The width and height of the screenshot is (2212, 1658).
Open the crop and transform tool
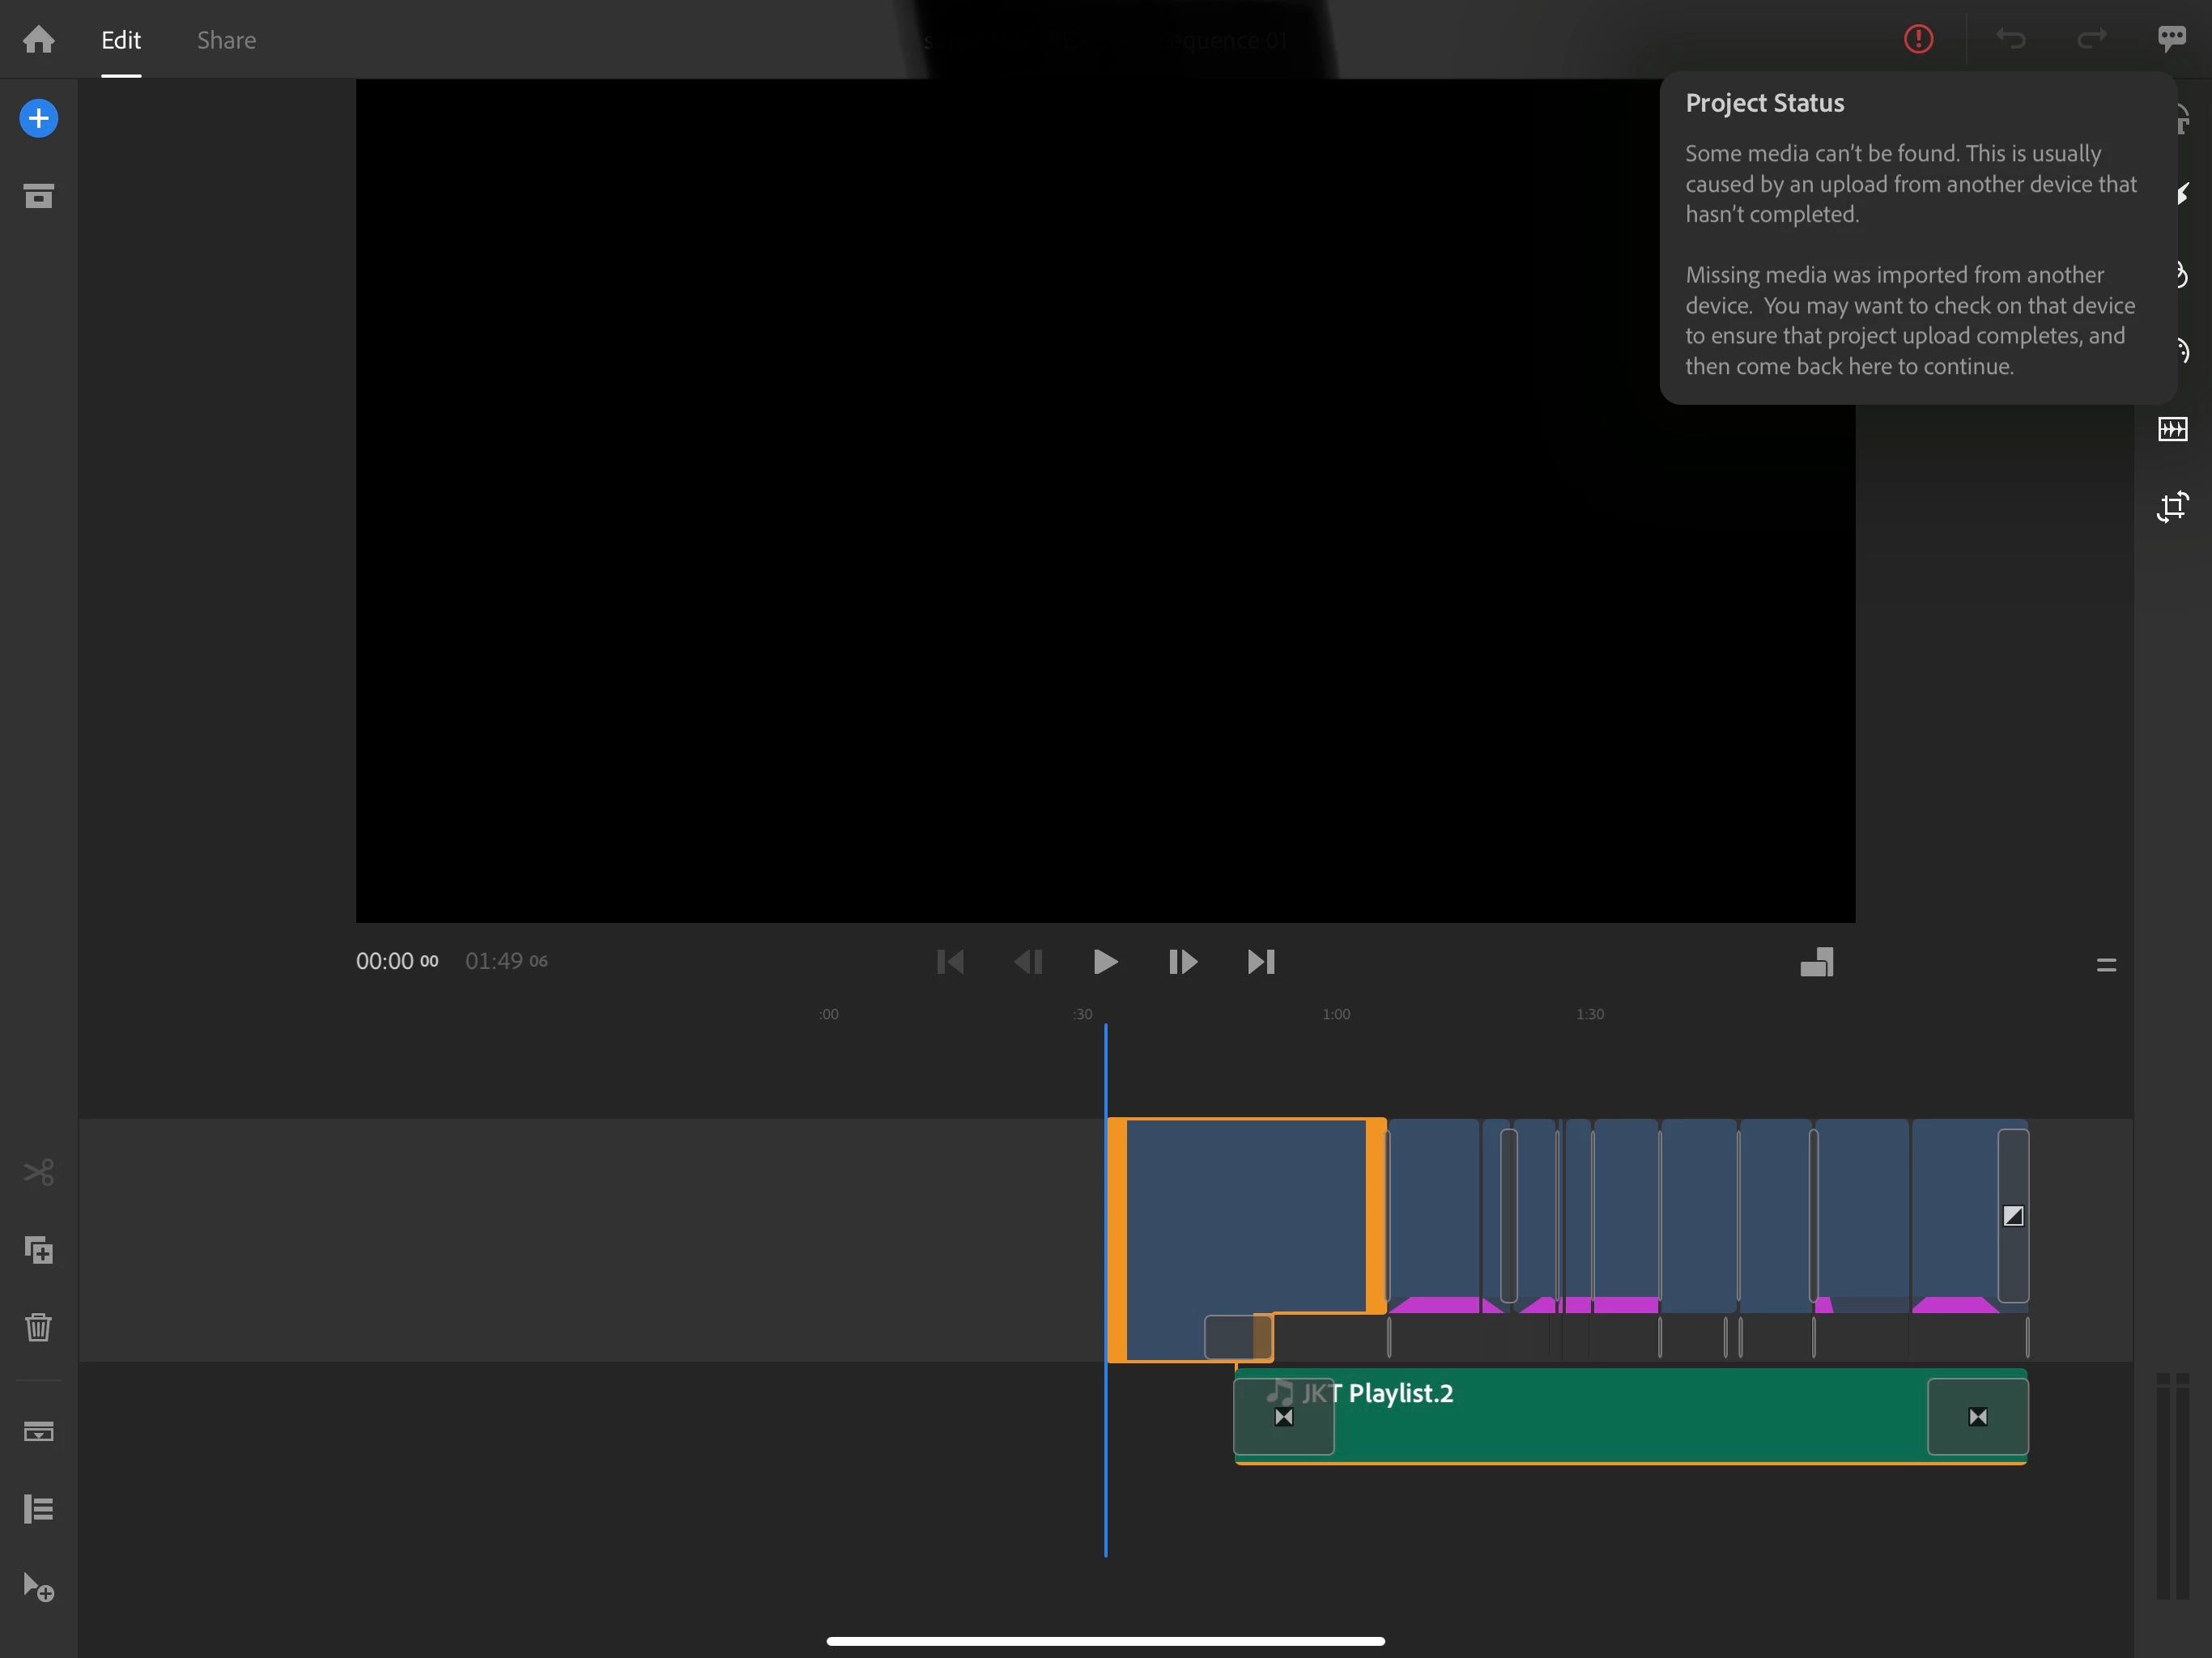[x=2172, y=507]
